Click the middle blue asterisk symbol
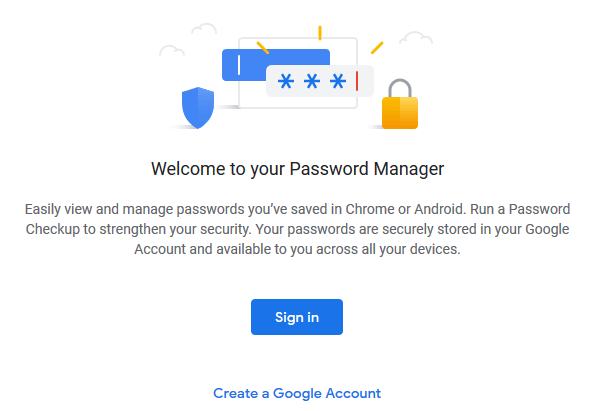 312,81
